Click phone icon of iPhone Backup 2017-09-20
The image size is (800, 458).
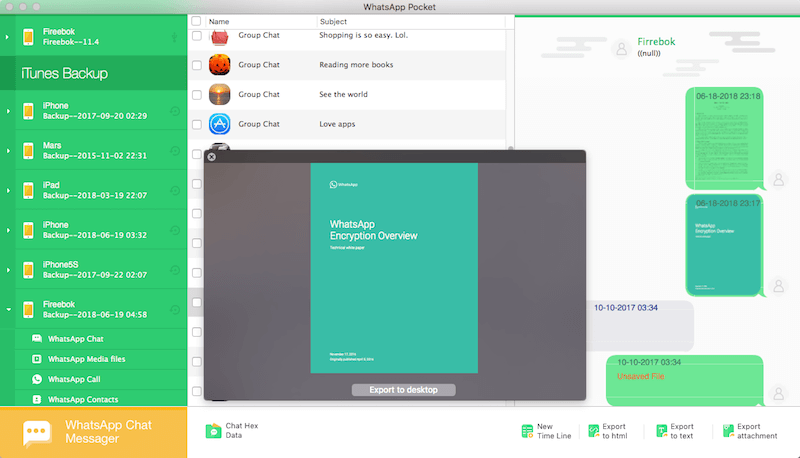click(x=29, y=111)
